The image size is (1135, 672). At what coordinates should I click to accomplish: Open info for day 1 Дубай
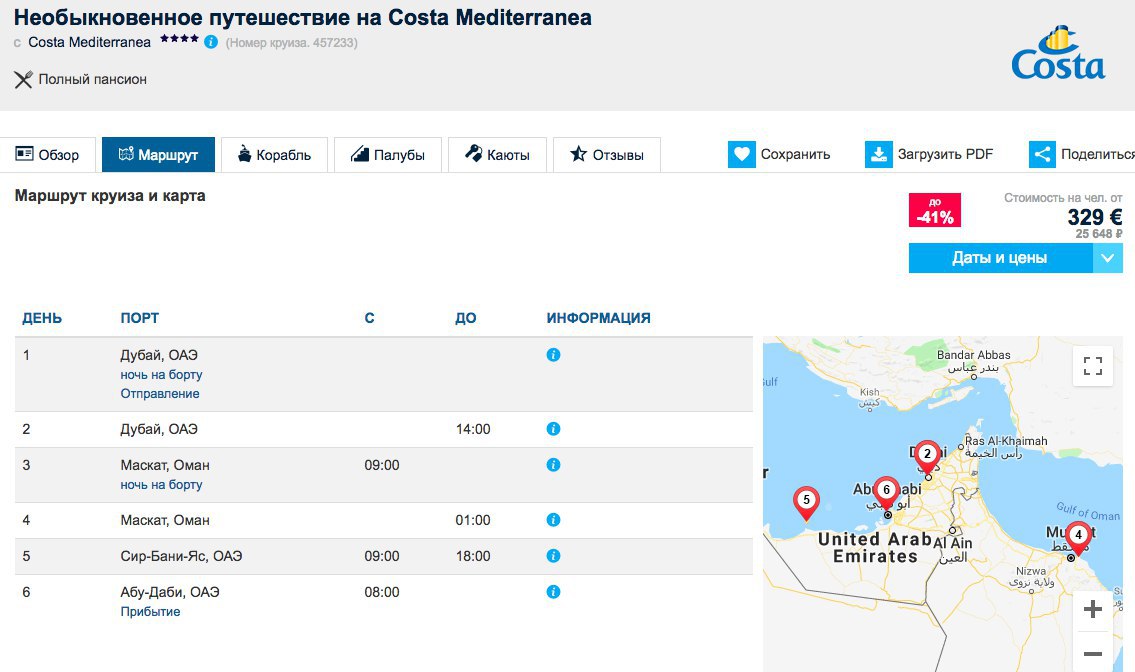coord(553,355)
